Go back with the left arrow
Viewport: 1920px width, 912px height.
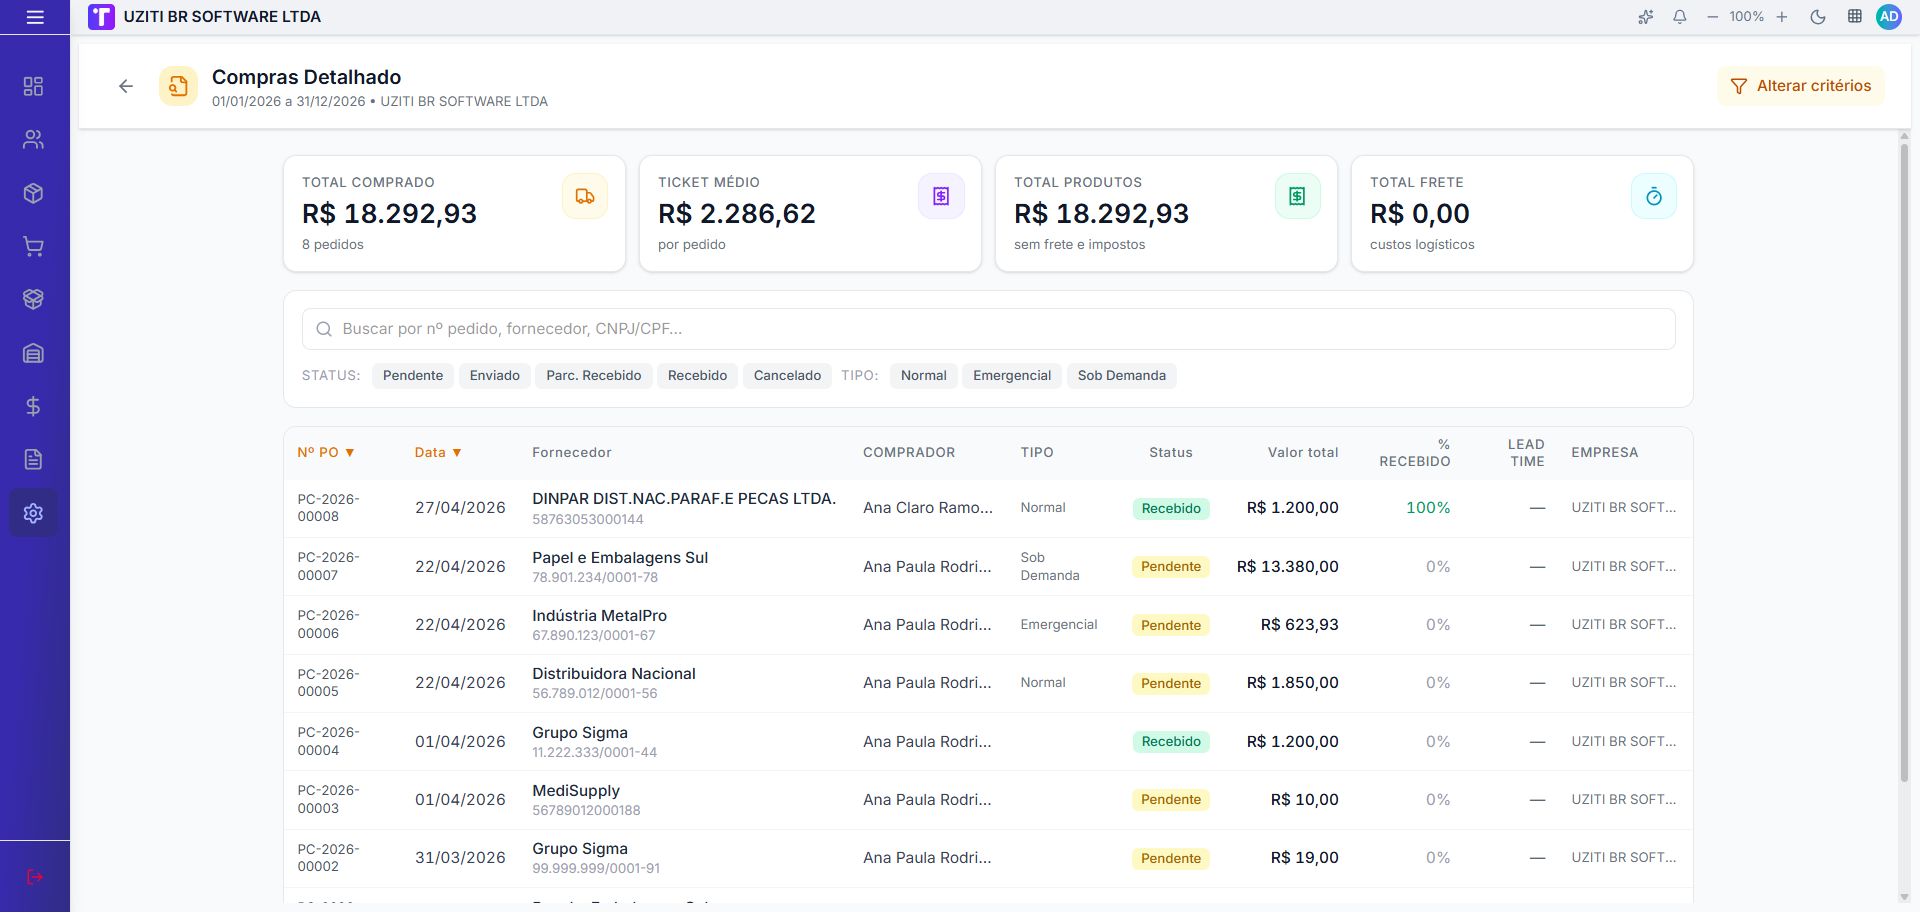coord(126,86)
